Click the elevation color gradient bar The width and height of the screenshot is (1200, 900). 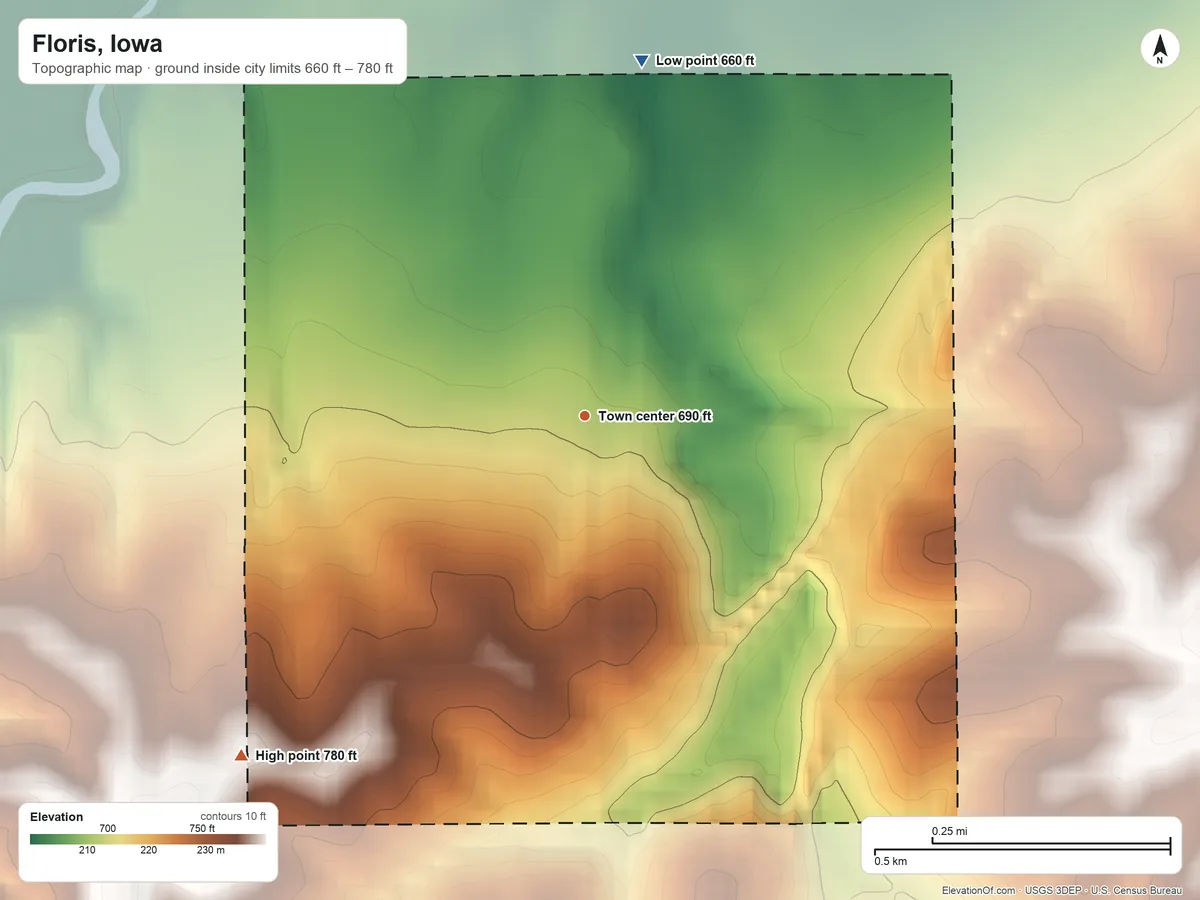coord(148,839)
